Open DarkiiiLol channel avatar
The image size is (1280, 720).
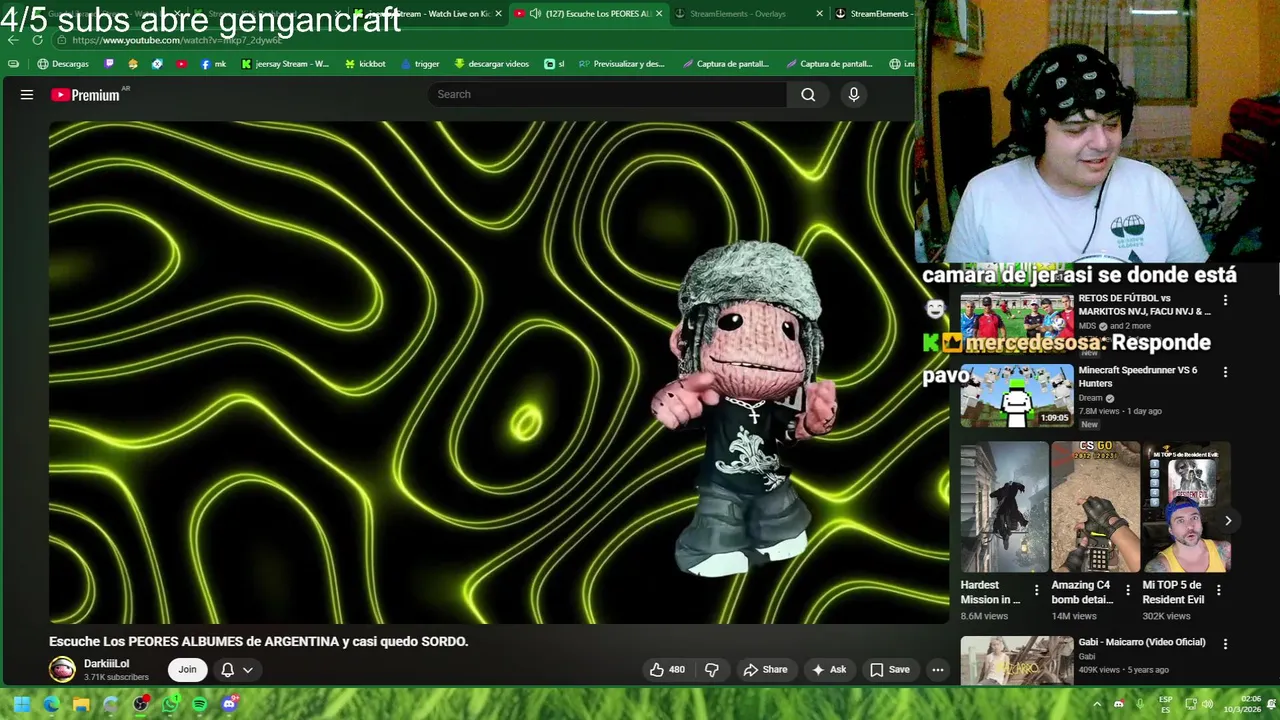click(62, 670)
